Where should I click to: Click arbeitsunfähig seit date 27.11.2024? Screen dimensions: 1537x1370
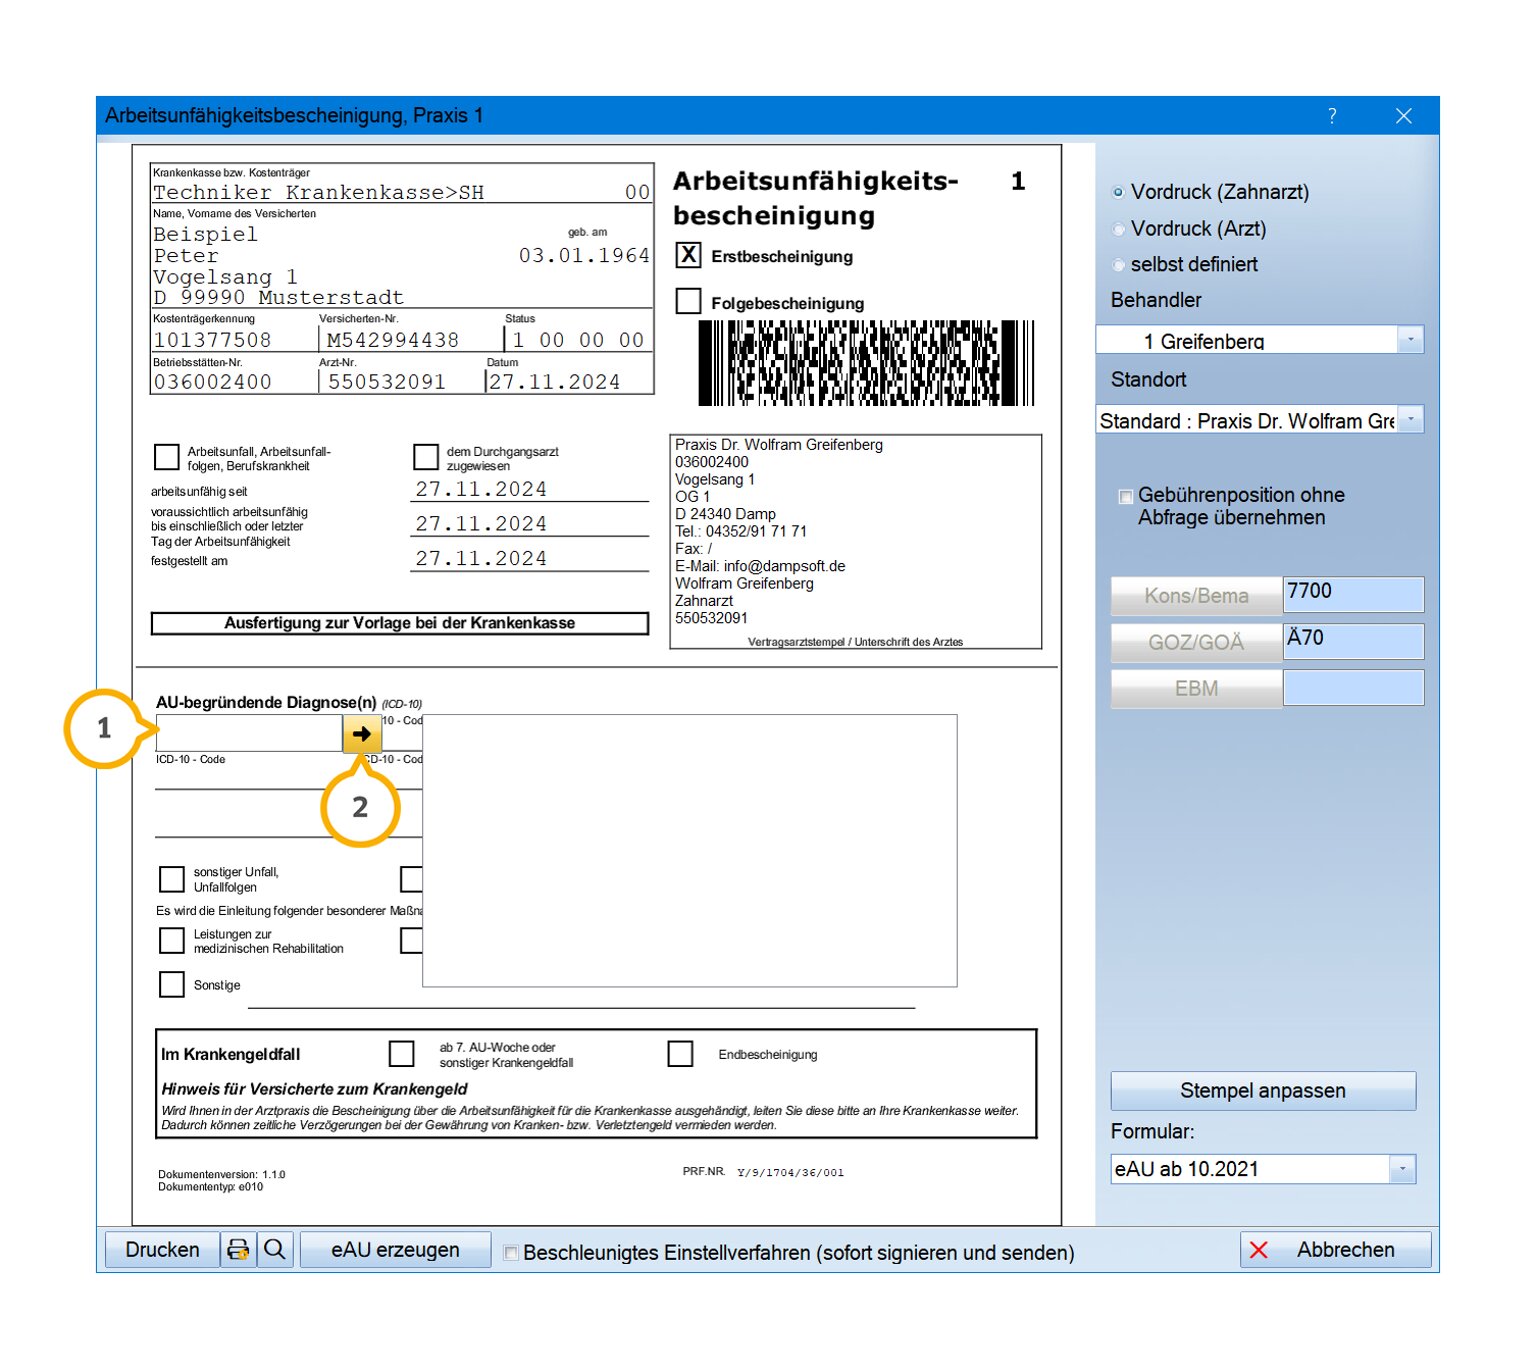pyautogui.click(x=481, y=489)
